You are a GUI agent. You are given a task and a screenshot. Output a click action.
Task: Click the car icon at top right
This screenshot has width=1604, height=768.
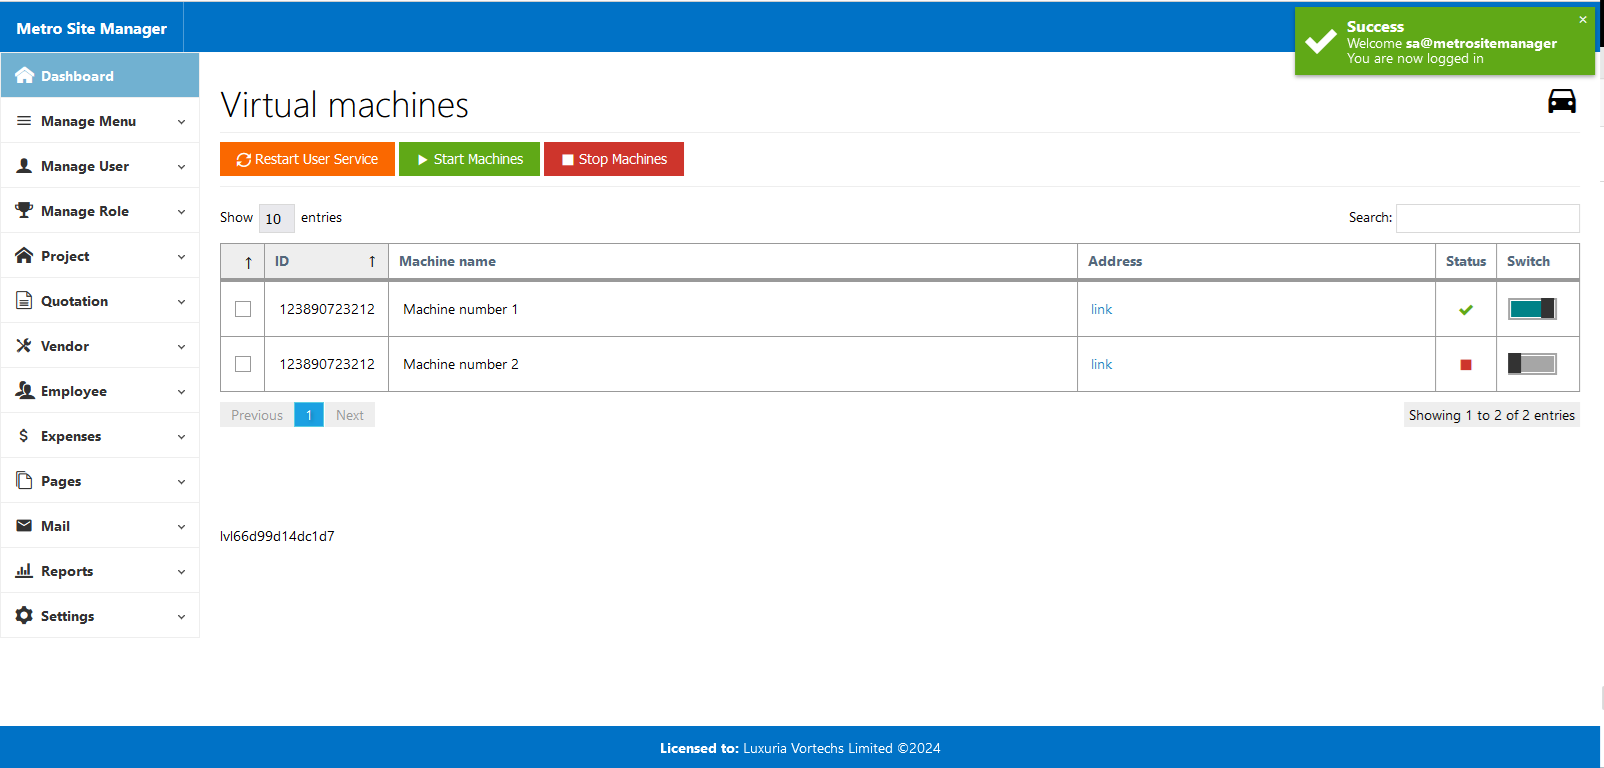1561,101
